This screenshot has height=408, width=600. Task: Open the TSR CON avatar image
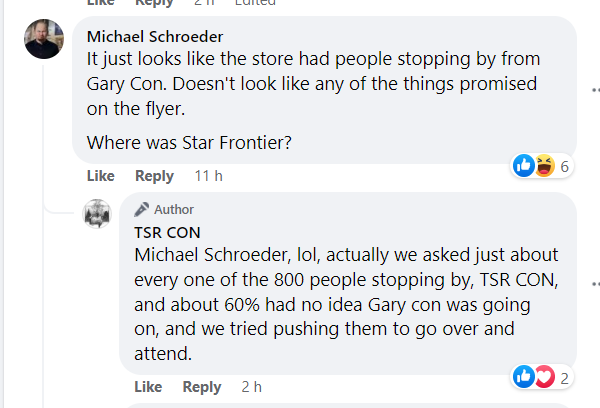click(97, 214)
